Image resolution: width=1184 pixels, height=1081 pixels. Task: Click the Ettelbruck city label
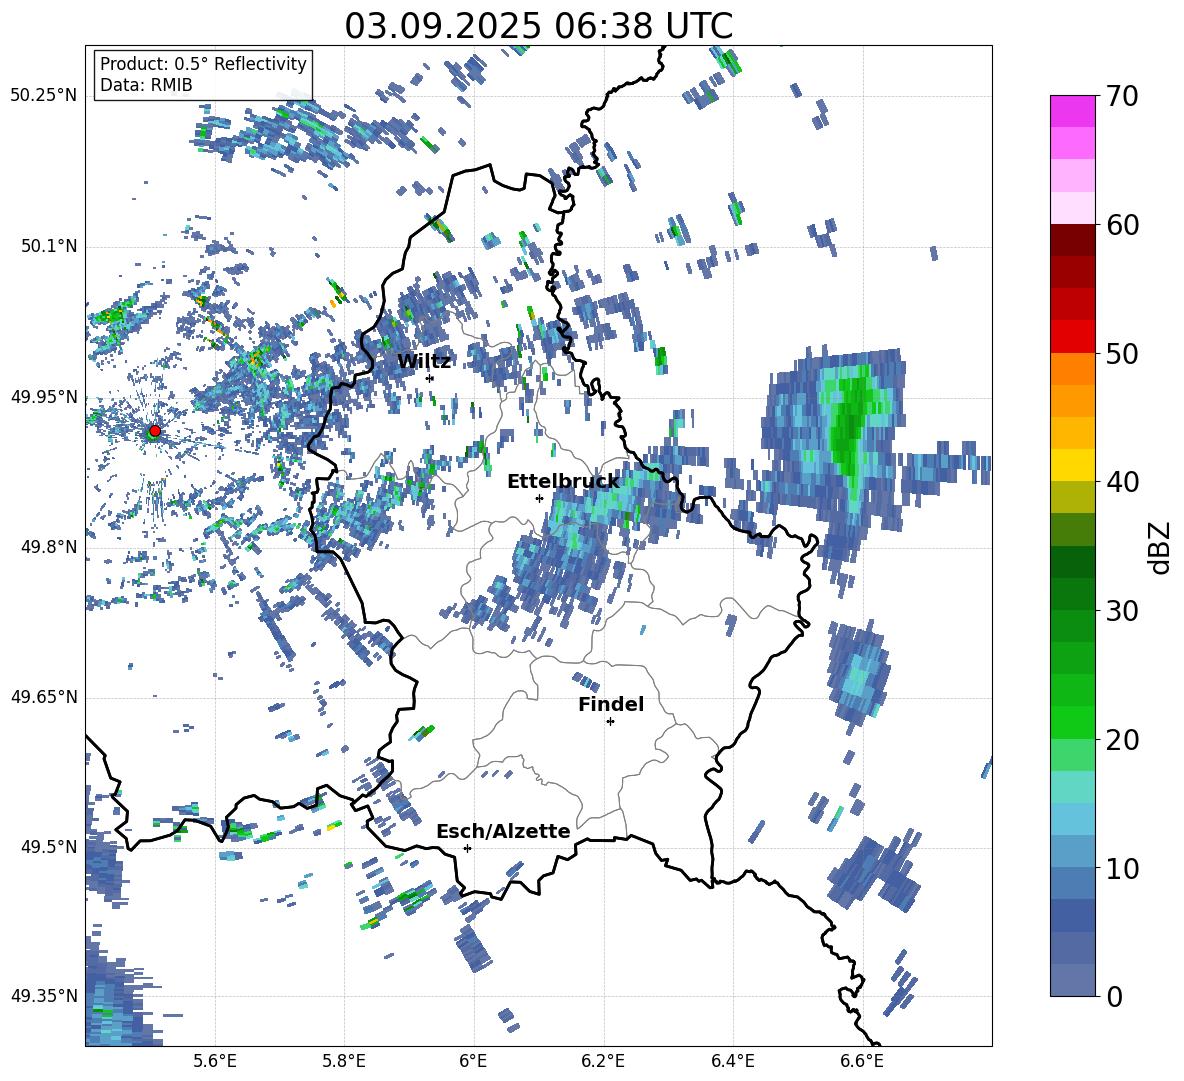pos(563,481)
